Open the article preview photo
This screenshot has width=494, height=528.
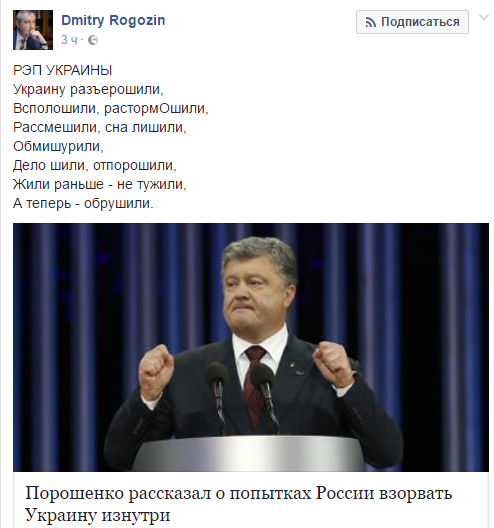[251, 347]
